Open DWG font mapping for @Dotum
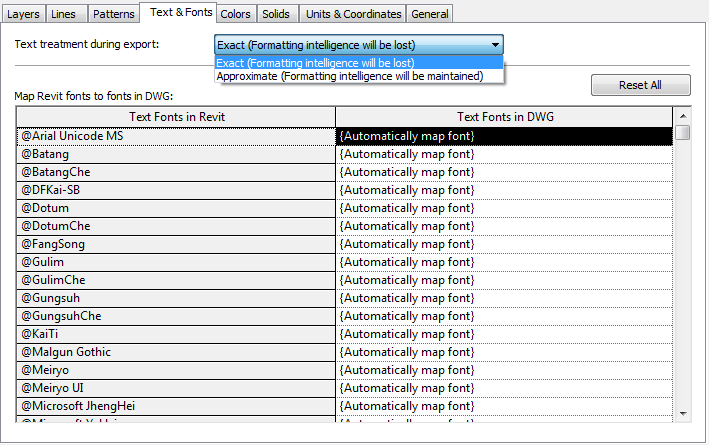The height and width of the screenshot is (445, 709). 504,208
